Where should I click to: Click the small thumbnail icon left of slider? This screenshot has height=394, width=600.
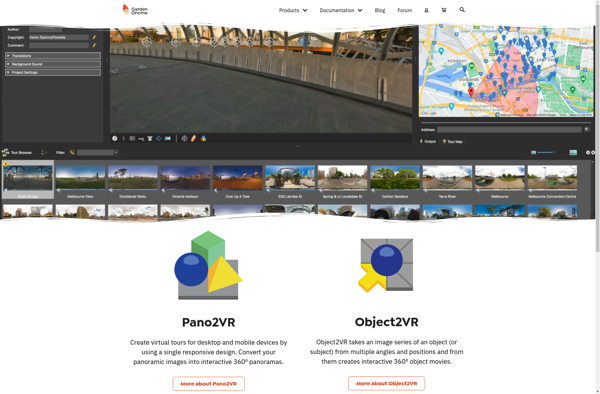[533, 153]
